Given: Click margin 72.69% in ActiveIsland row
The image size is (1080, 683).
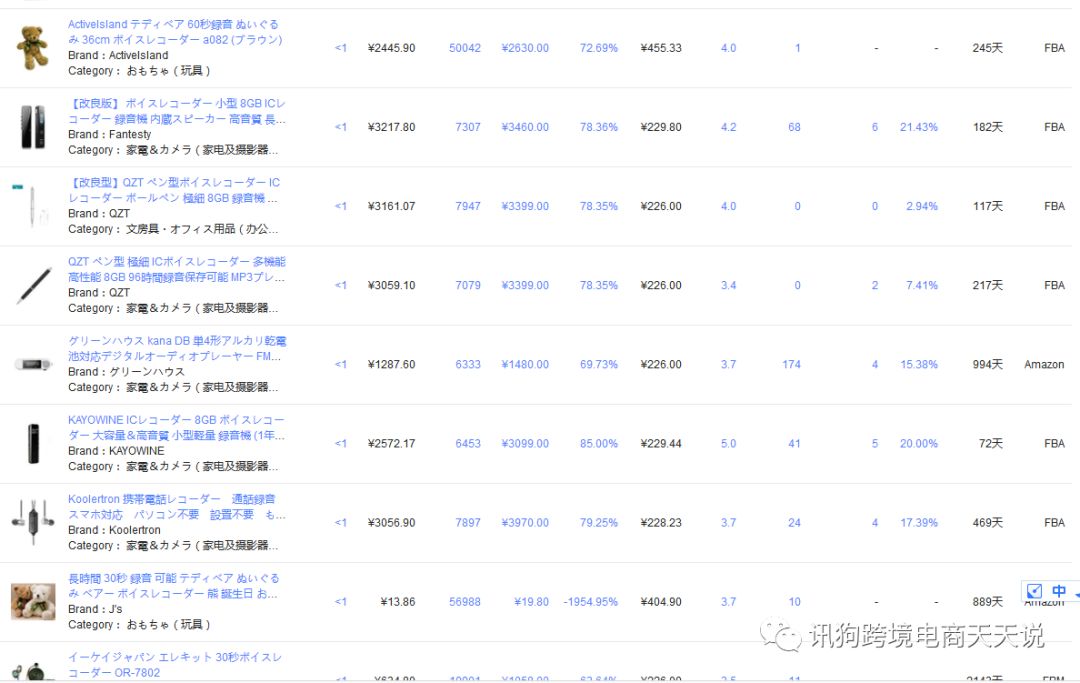Looking at the screenshot, I should click(x=599, y=48).
